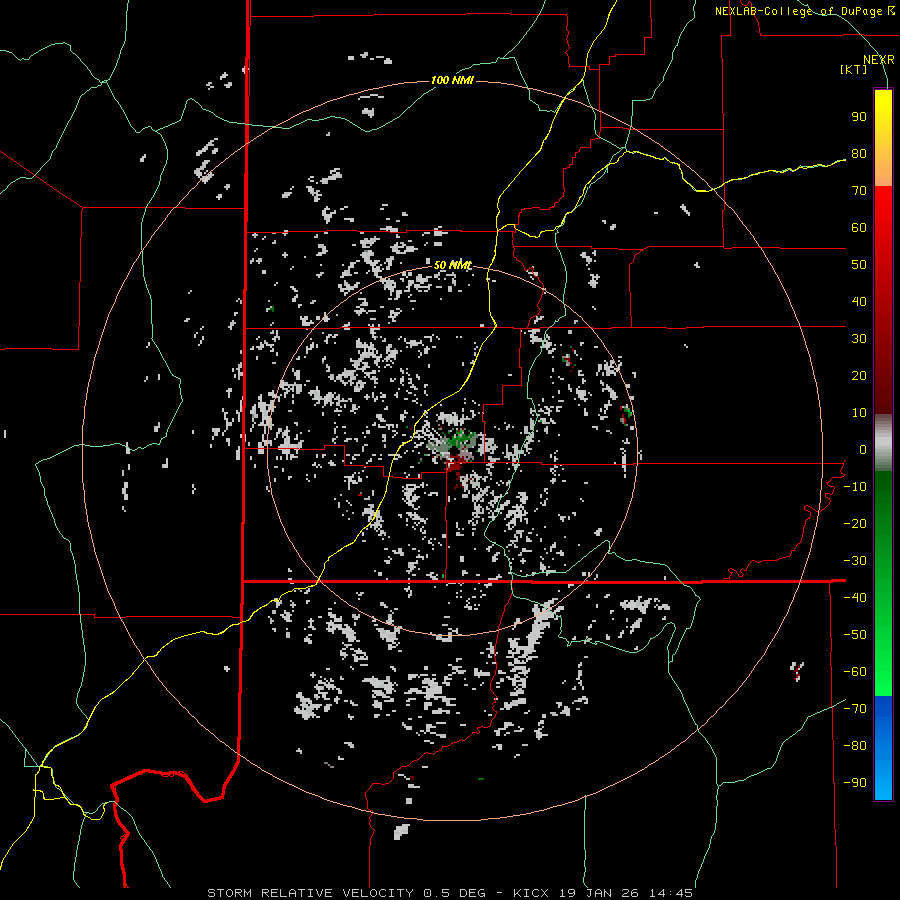Click the -80 knot scale value
Image resolution: width=900 pixels, height=900 pixels.
(x=855, y=746)
